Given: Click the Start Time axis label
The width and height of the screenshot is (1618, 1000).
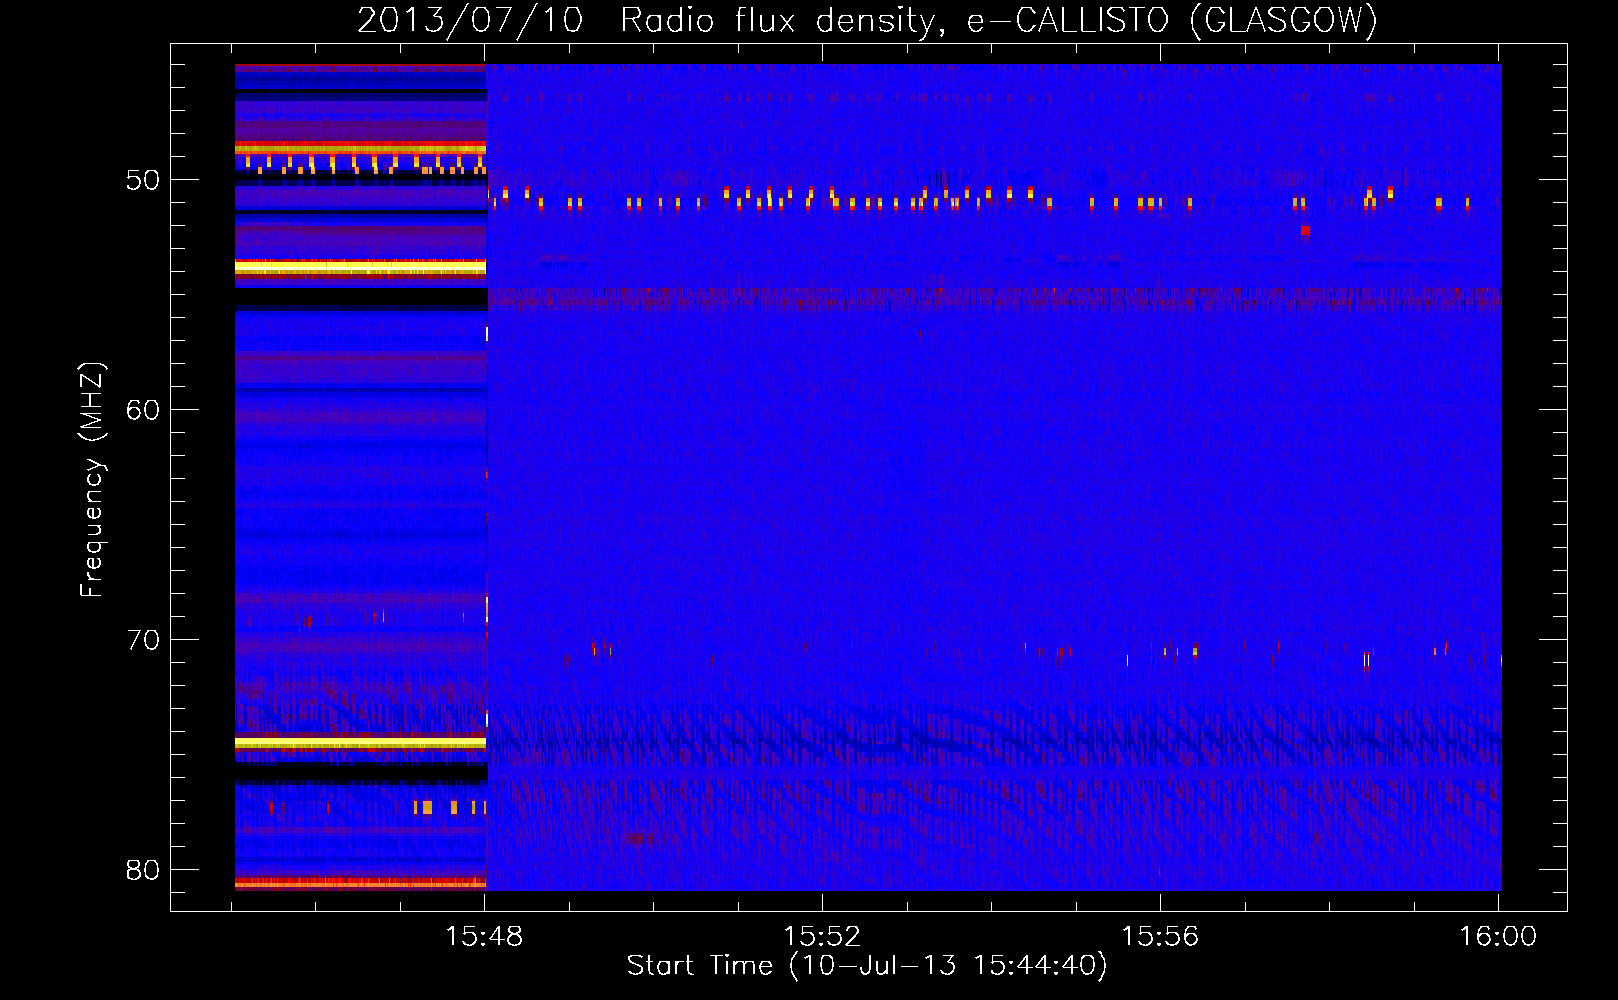Looking at the screenshot, I should pos(867,966).
